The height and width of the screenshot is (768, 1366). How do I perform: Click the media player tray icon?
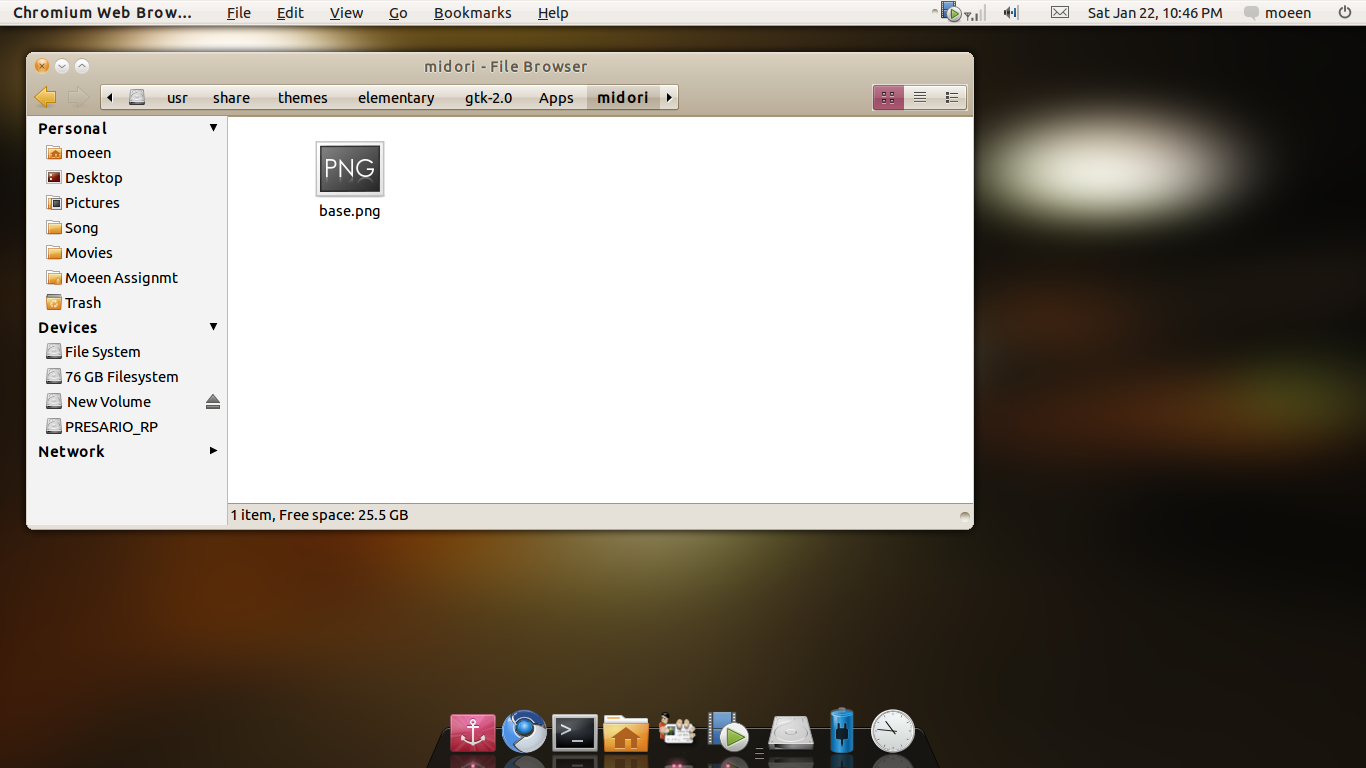pos(951,12)
